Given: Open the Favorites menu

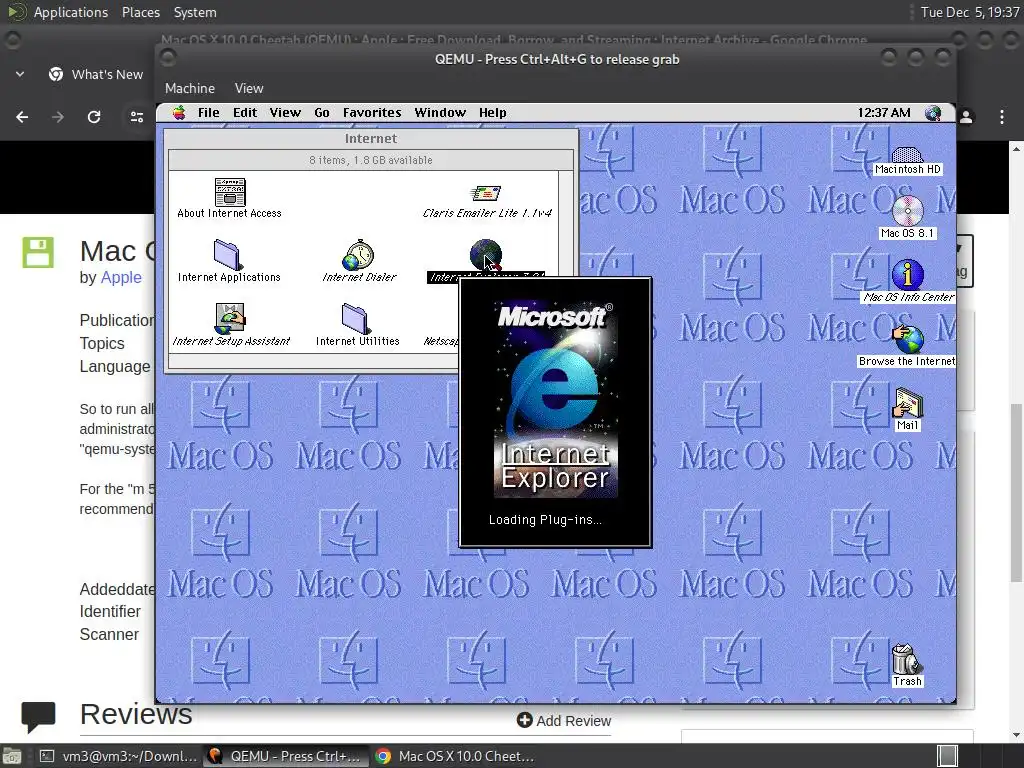Looking at the screenshot, I should 372,112.
